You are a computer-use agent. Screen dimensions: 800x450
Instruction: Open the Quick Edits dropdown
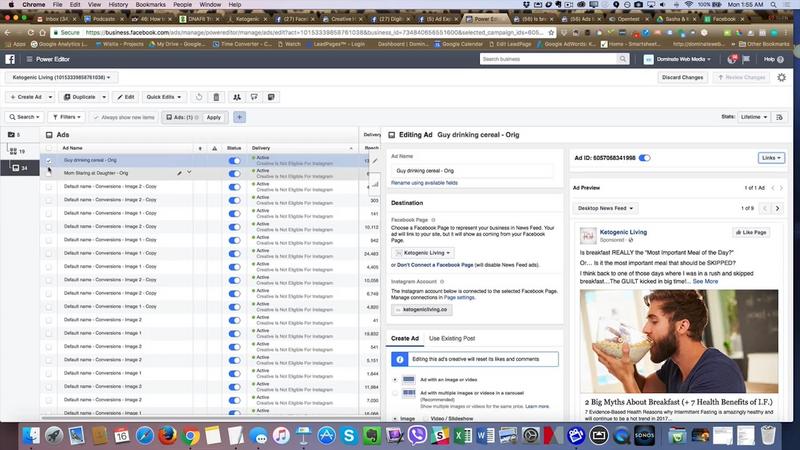[164, 97]
